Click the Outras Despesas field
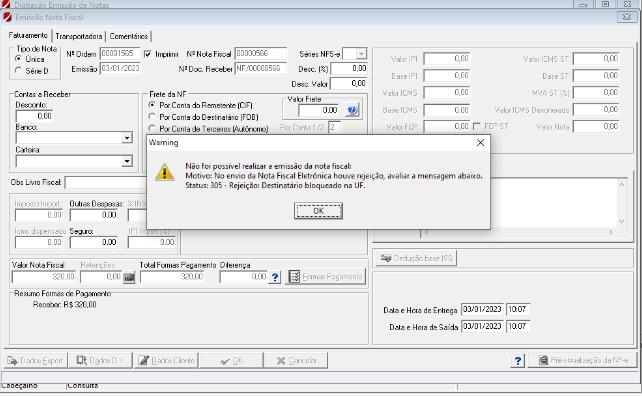The image size is (642, 396). tap(93, 215)
